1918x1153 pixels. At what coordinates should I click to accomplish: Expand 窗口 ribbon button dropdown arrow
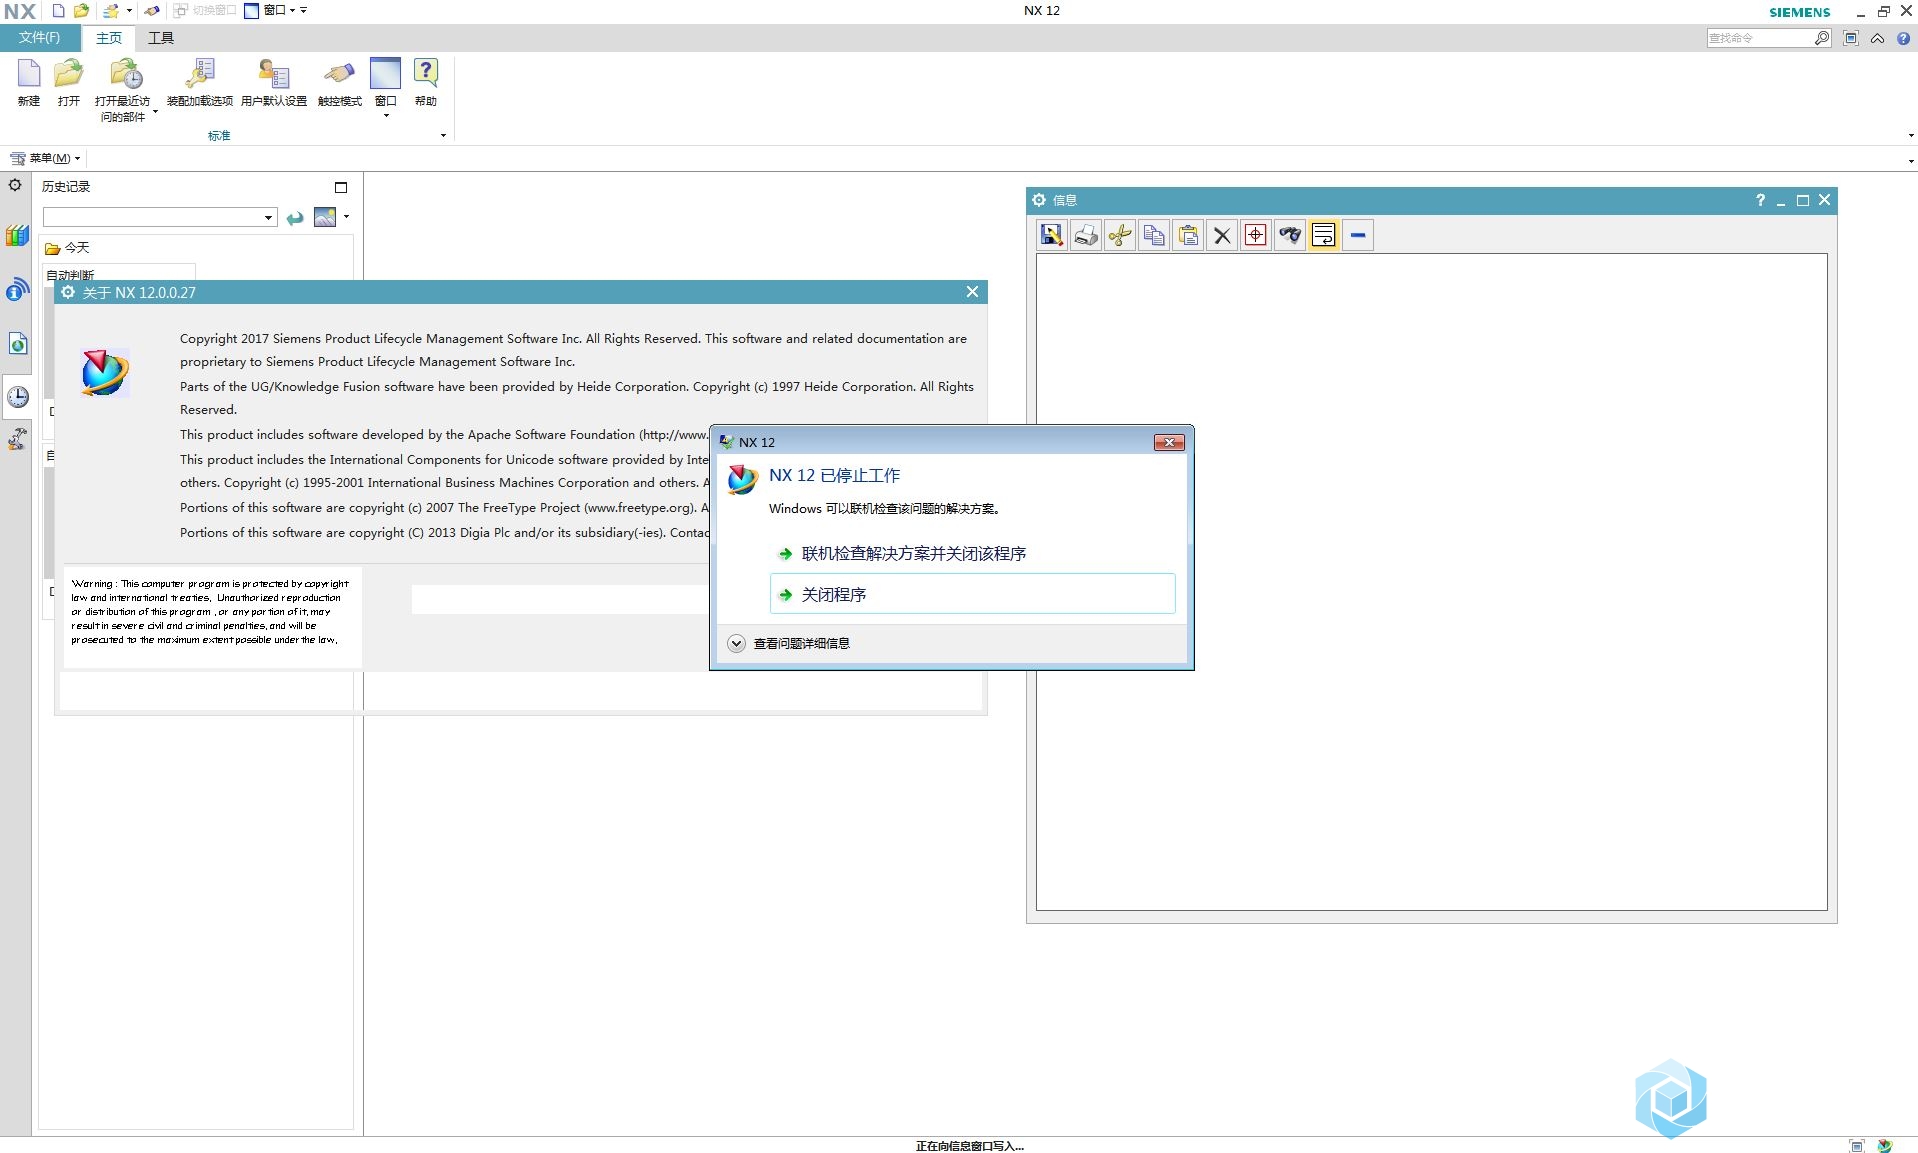click(386, 116)
